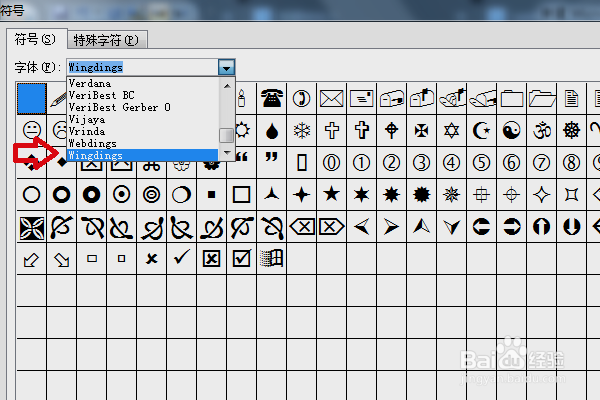Open the font dropdown arrow
This screenshot has height=400, width=600.
(x=226, y=67)
